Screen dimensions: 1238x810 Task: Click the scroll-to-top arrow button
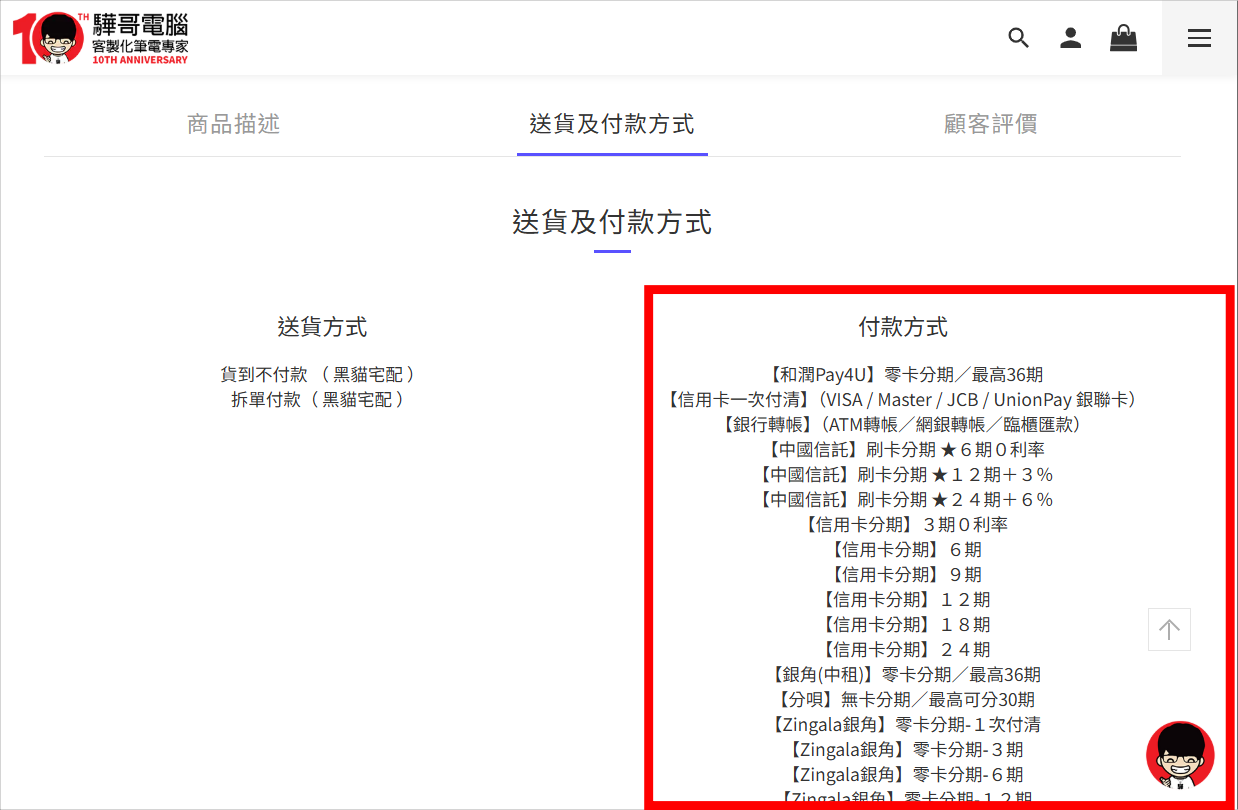pos(1169,629)
